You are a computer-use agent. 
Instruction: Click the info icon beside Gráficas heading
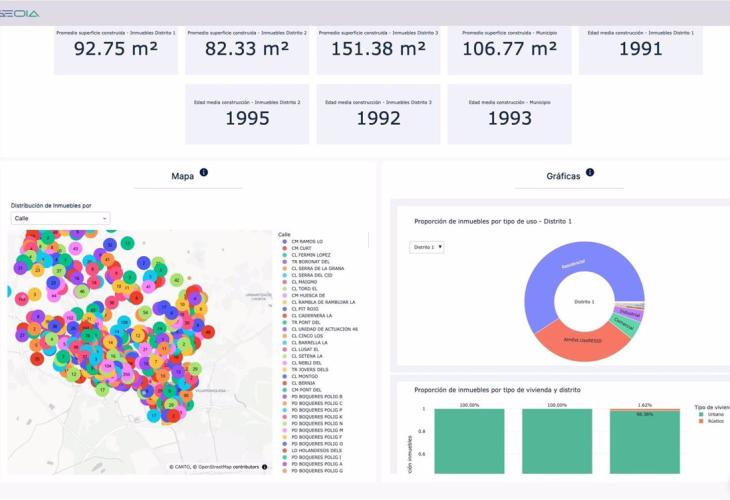[x=590, y=172]
